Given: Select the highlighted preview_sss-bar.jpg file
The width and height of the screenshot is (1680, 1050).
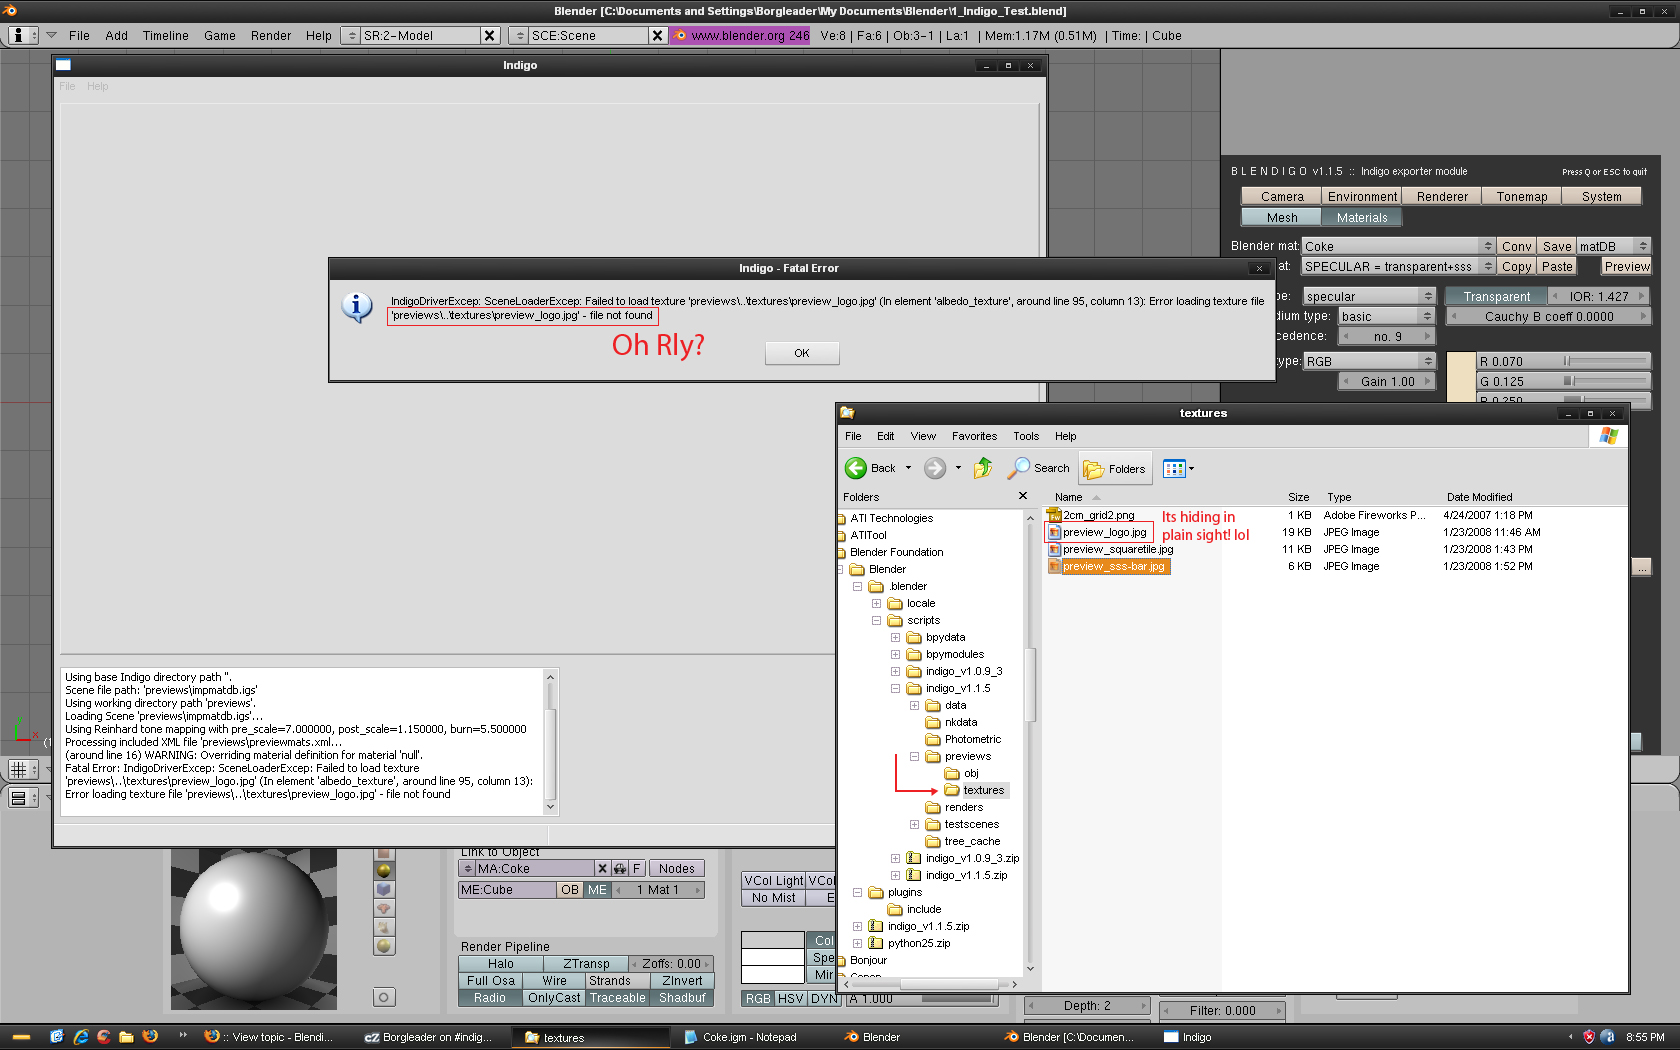Looking at the screenshot, I should tap(1114, 566).
